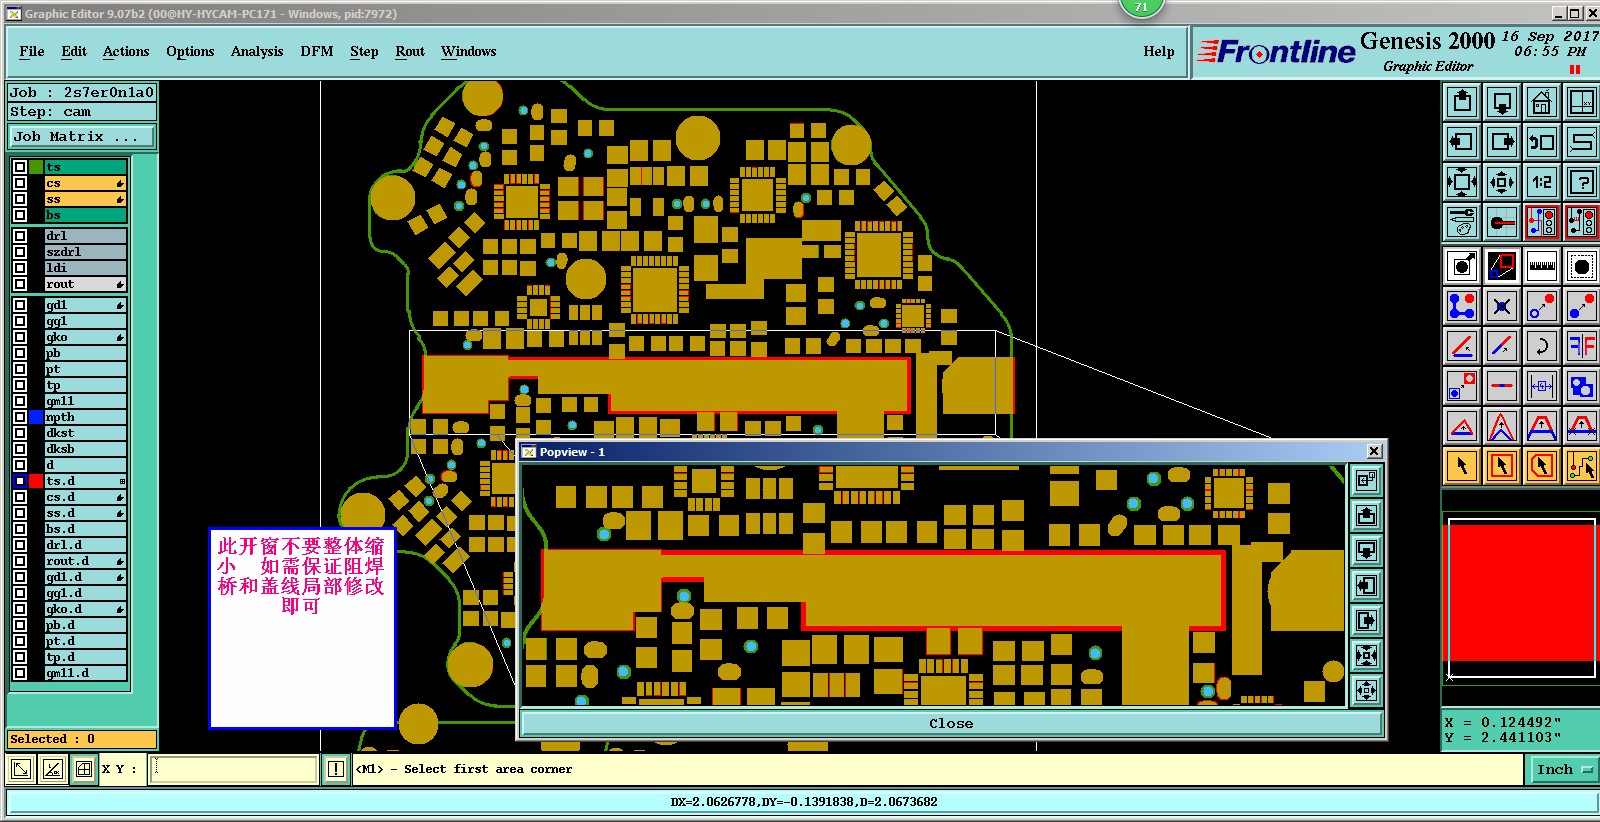This screenshot has height=822, width=1600.
Task: Select the rout.d layer row
Action: pyautogui.click(x=86, y=561)
